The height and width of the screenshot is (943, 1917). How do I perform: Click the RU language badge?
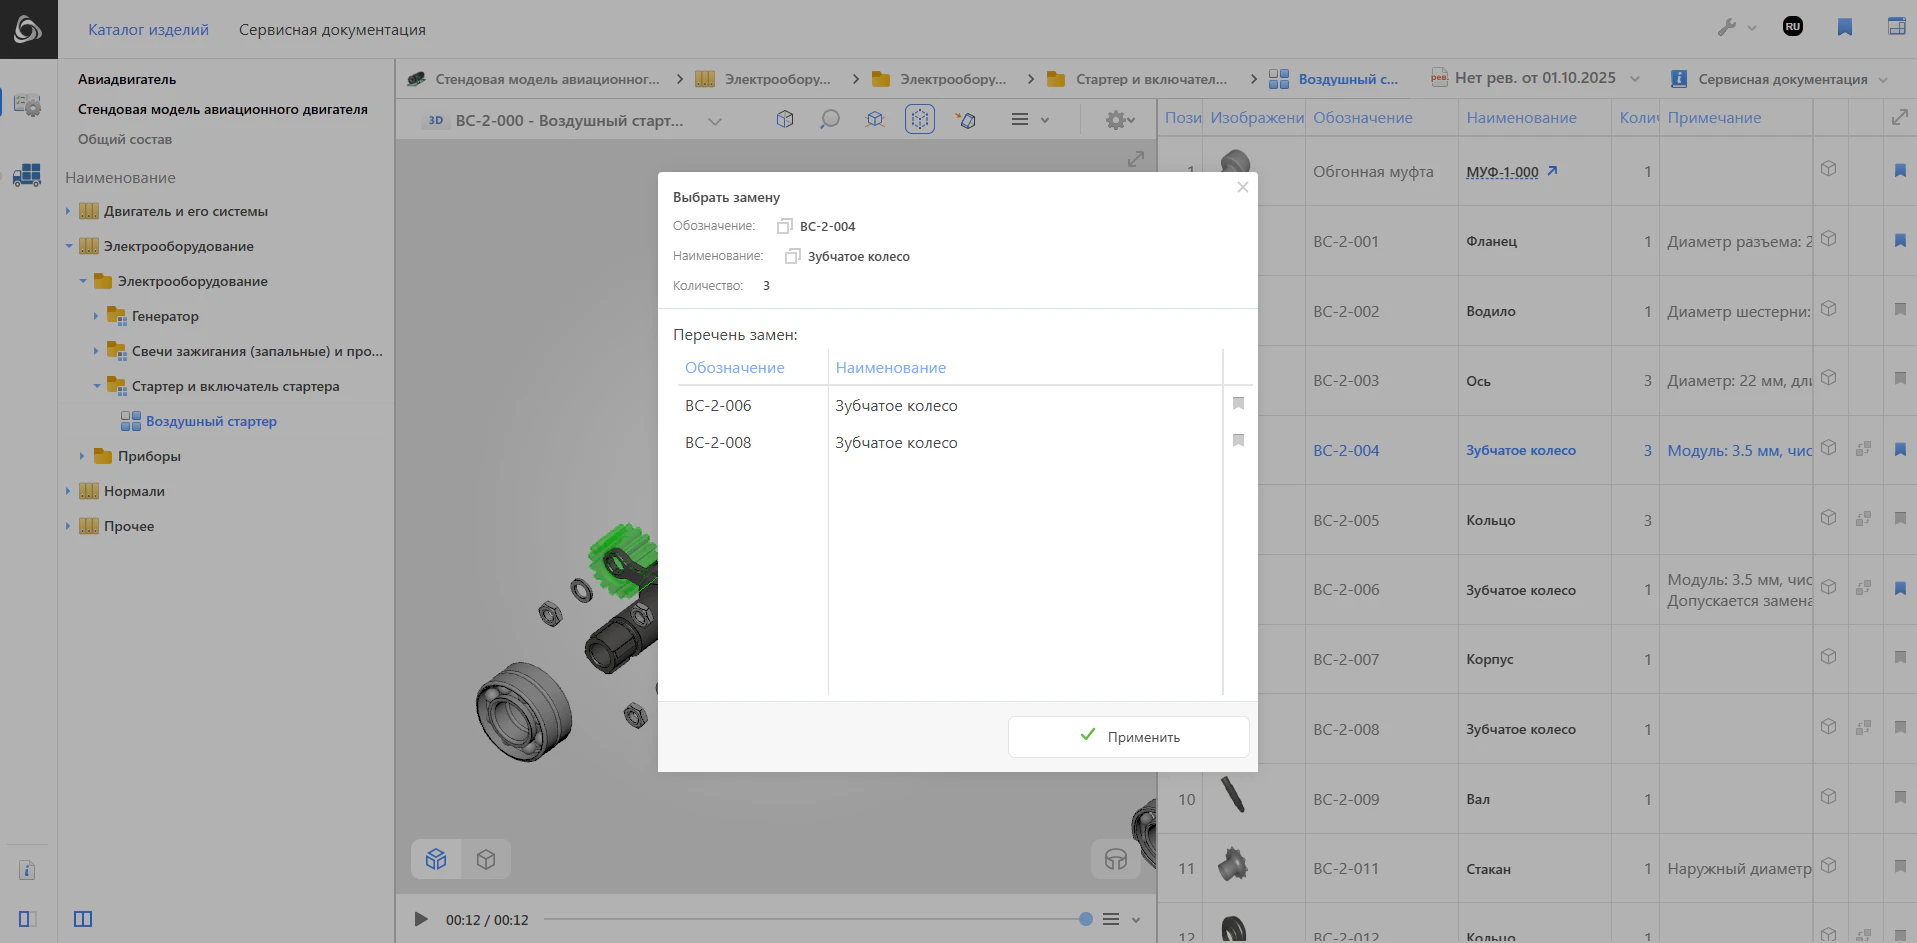(x=1792, y=27)
